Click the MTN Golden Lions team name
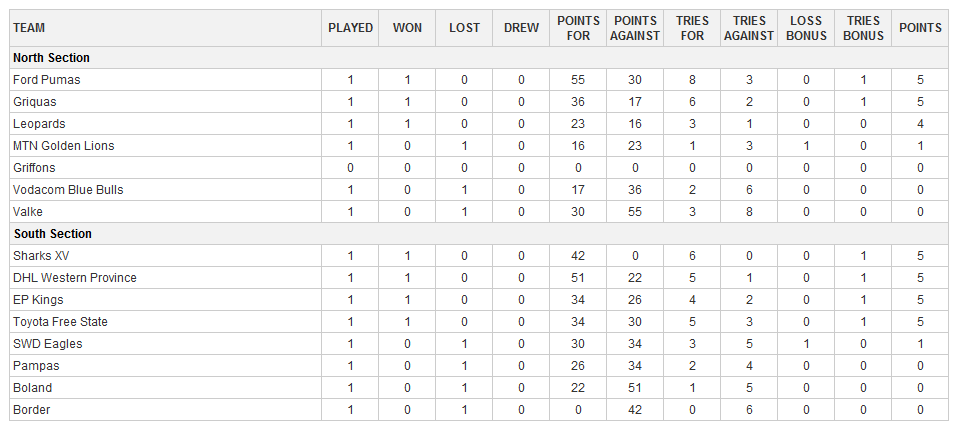Image resolution: width=955 pixels, height=429 pixels. (x=63, y=146)
